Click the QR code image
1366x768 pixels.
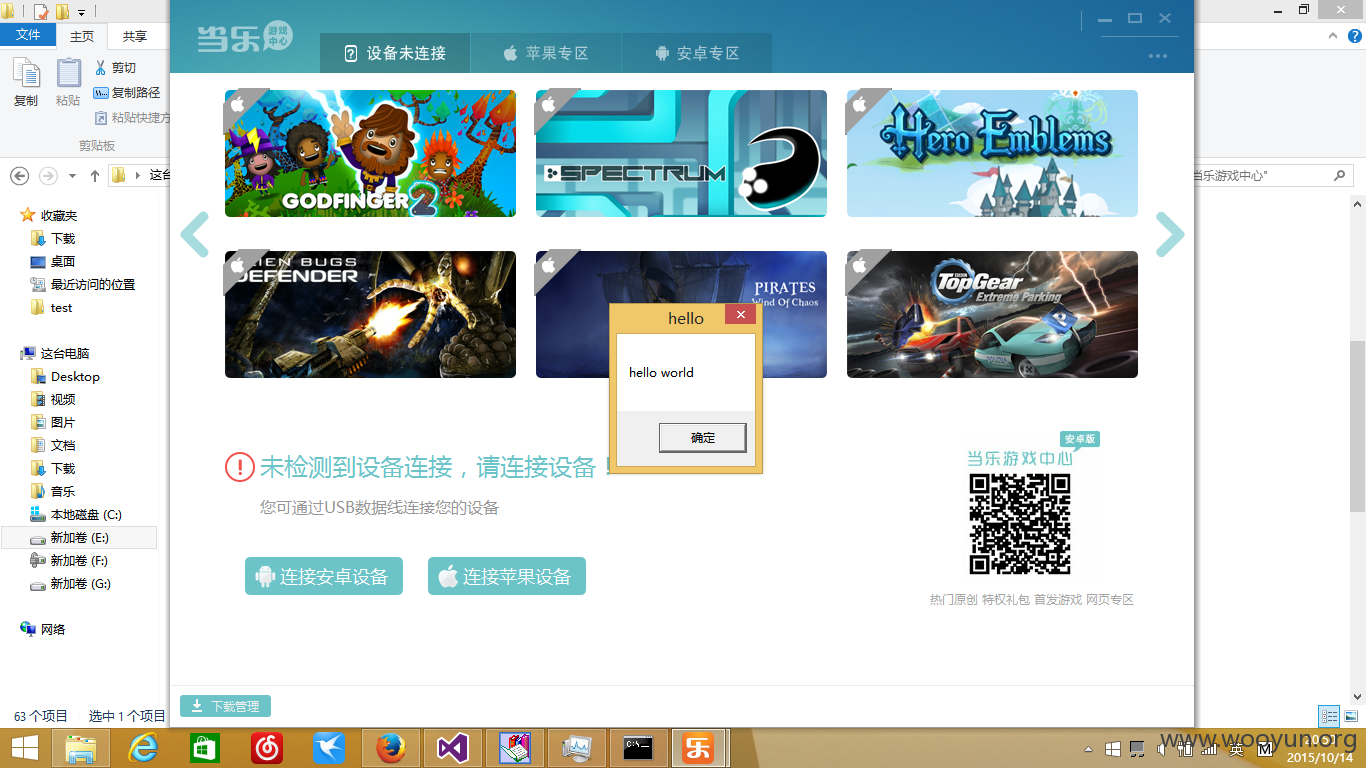click(1020, 524)
